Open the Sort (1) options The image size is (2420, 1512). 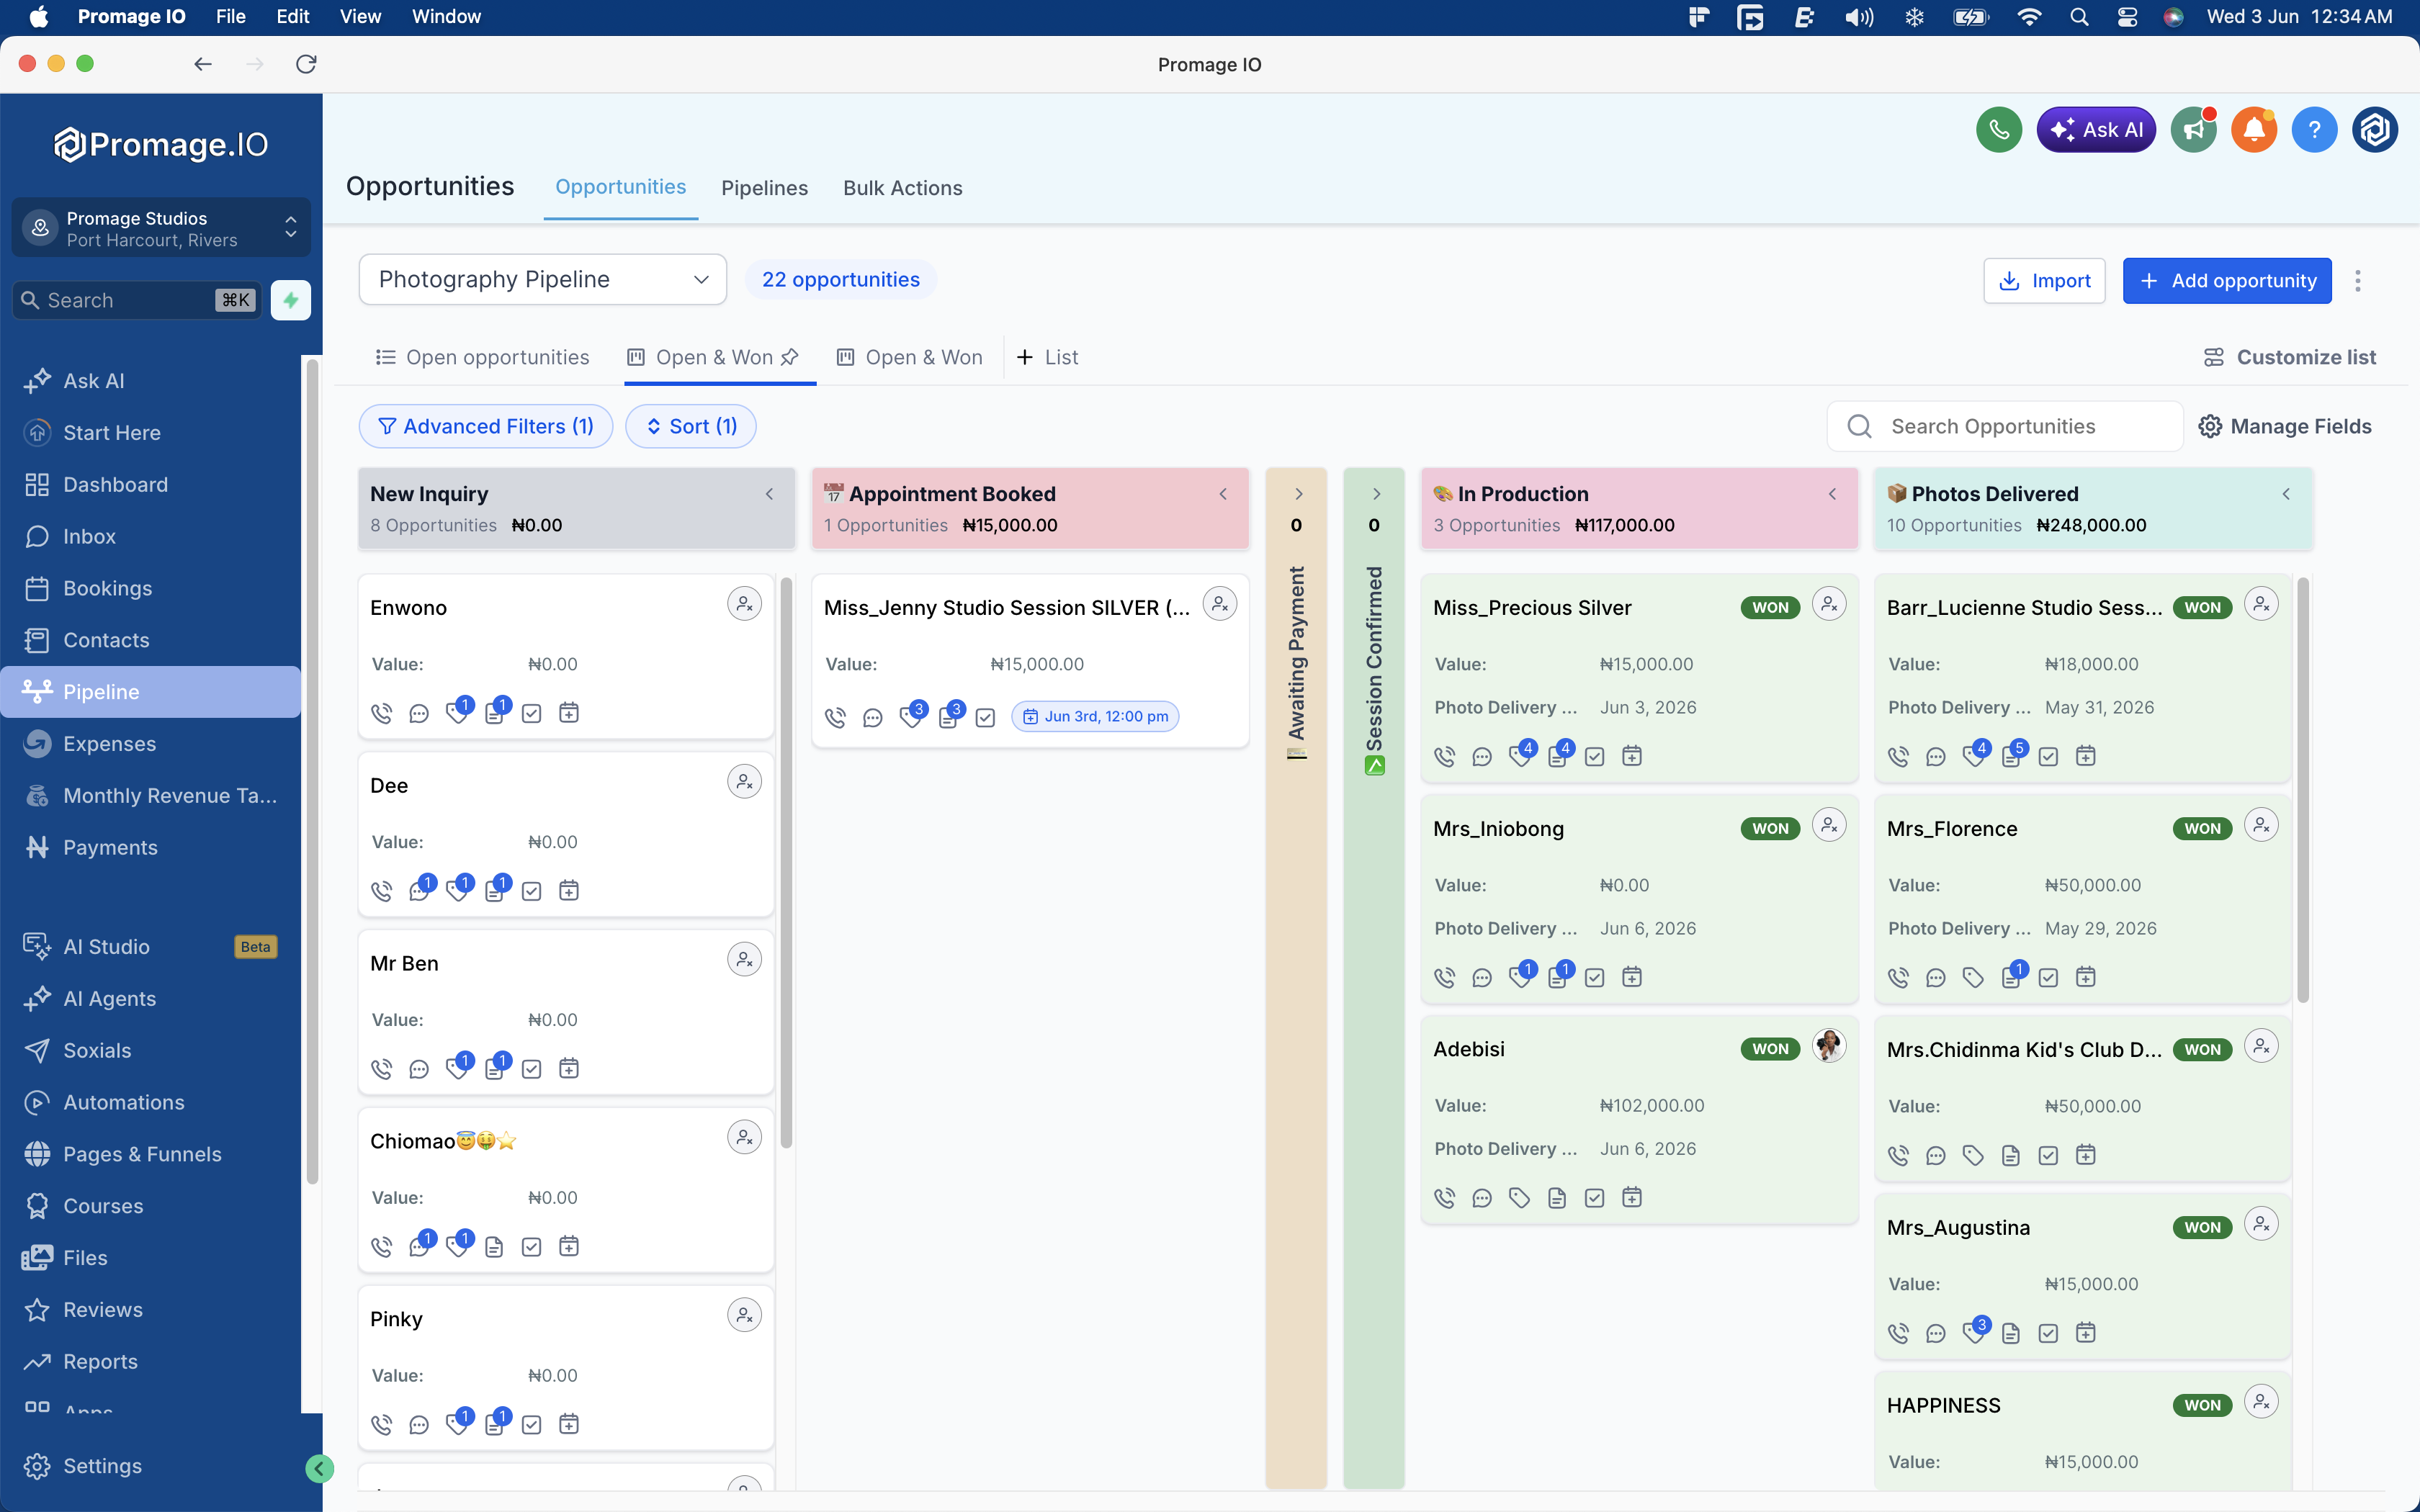pyautogui.click(x=691, y=427)
